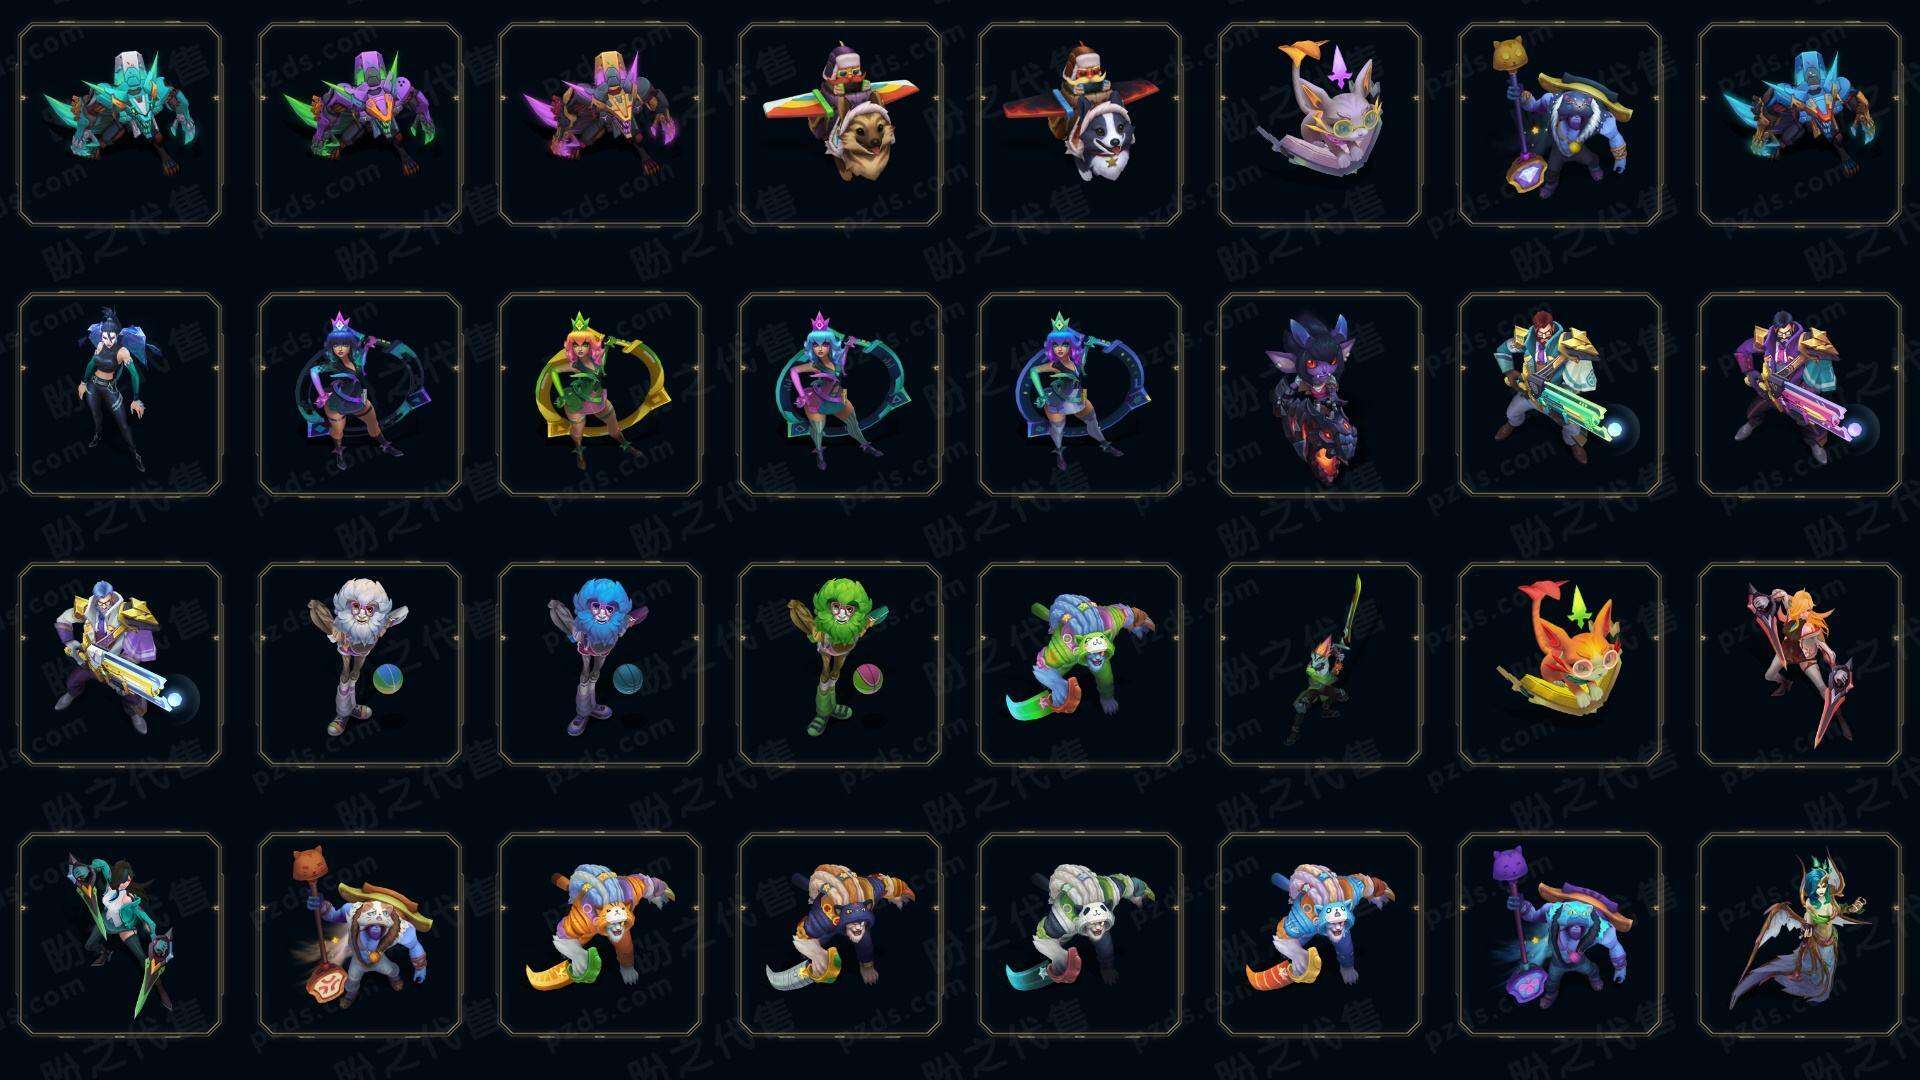
Task: Select the orange-haired woman with red blades
Action: click(x=1800, y=665)
